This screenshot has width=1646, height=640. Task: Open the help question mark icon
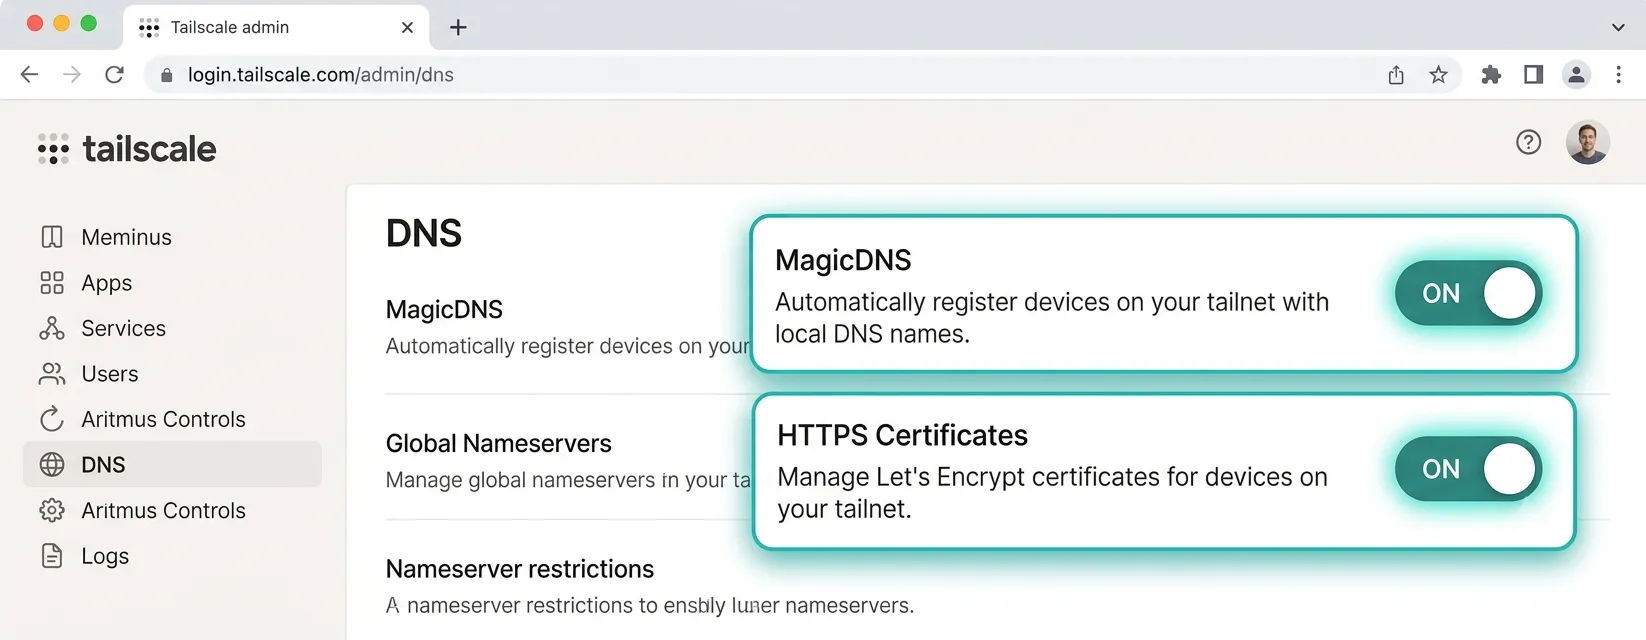[x=1528, y=142]
